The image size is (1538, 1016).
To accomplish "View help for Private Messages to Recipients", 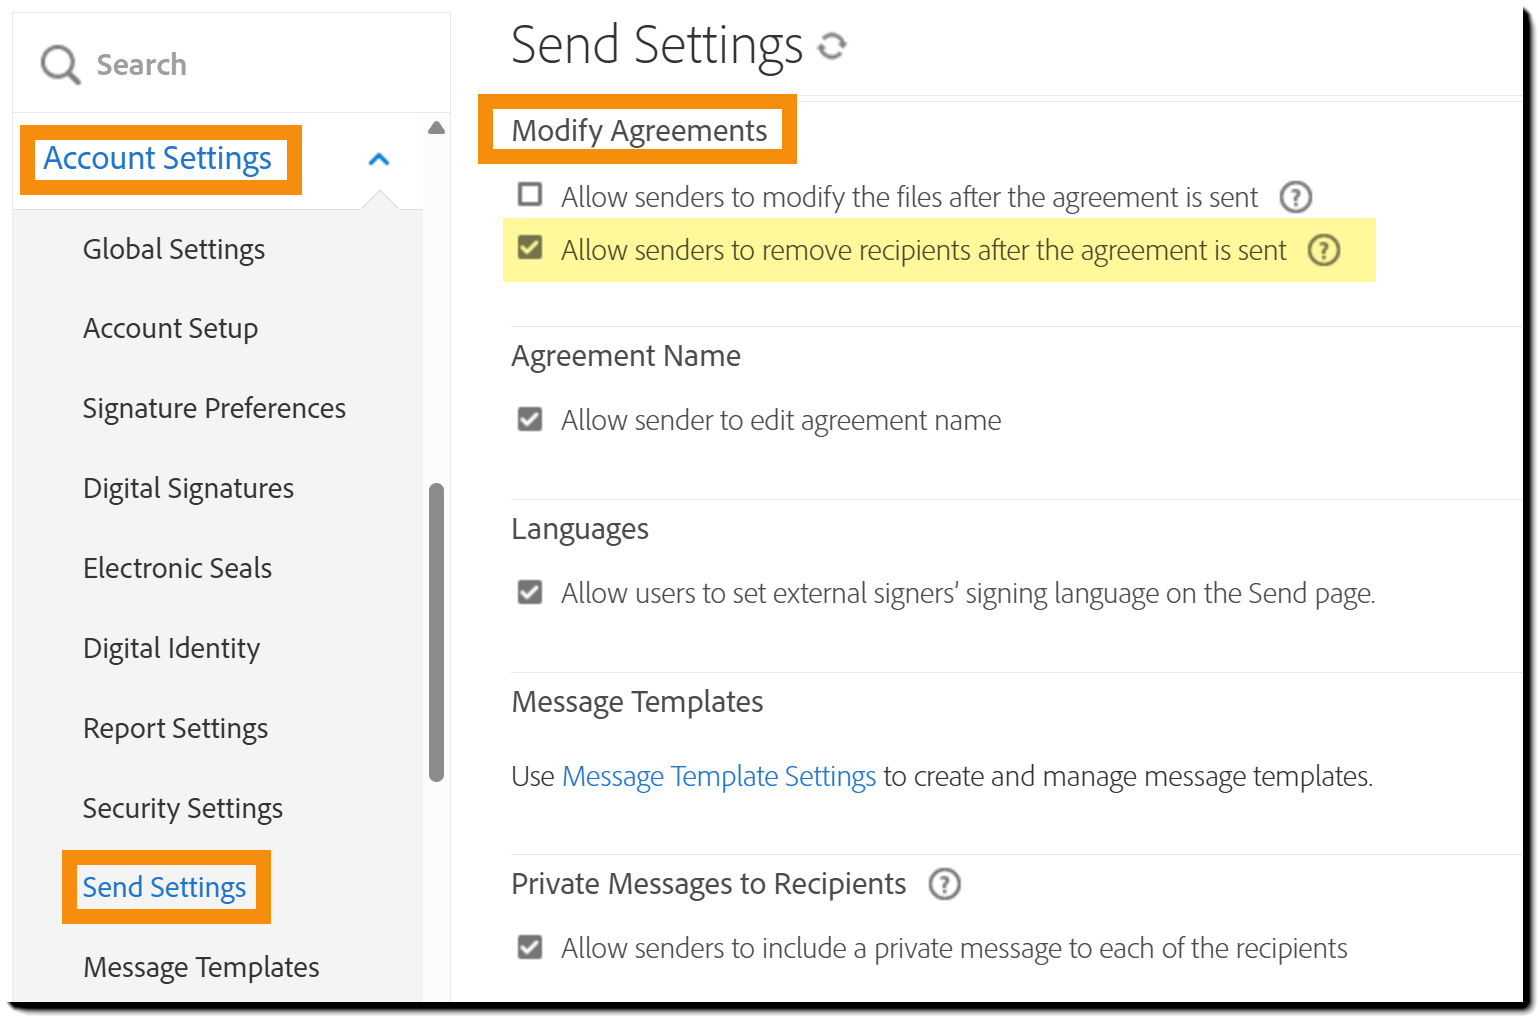I will [x=943, y=884].
